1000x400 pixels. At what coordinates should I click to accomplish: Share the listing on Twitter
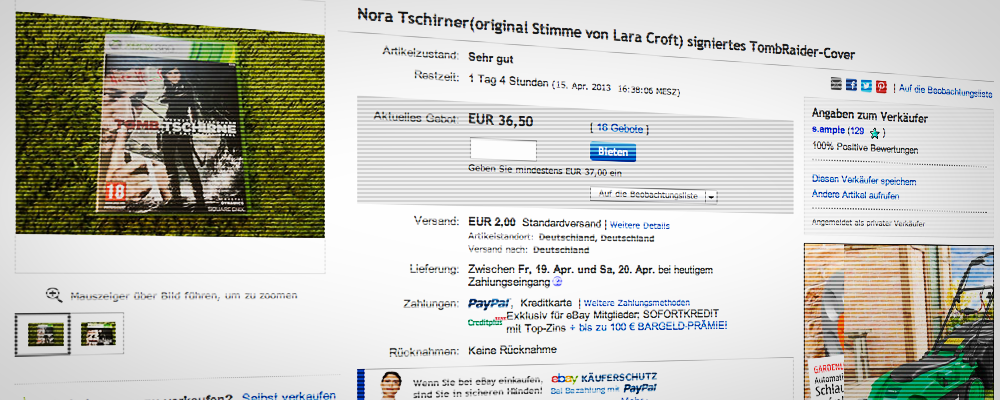coord(866,85)
